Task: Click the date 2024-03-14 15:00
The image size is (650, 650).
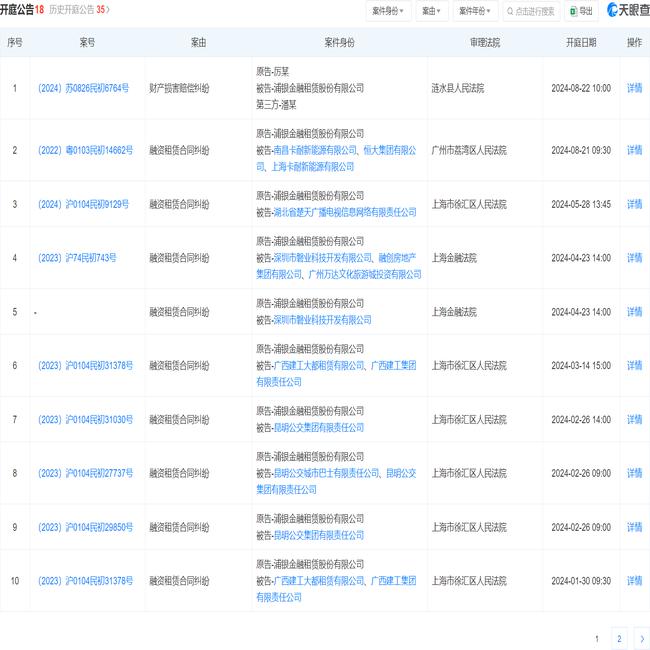Action: 581,366
